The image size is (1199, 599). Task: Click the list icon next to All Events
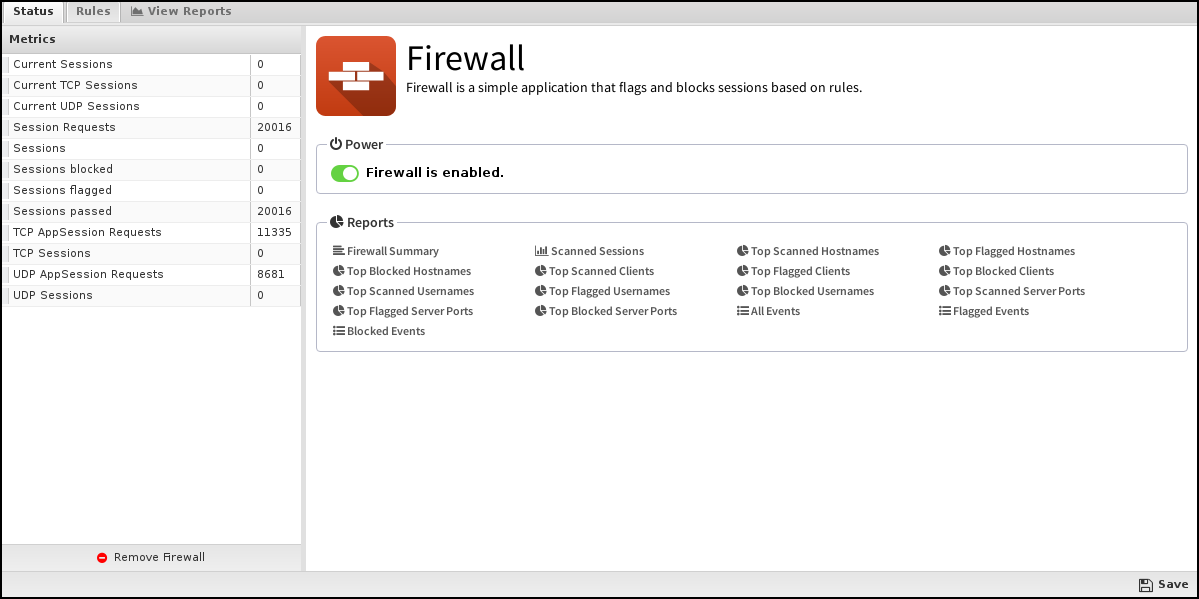(741, 311)
